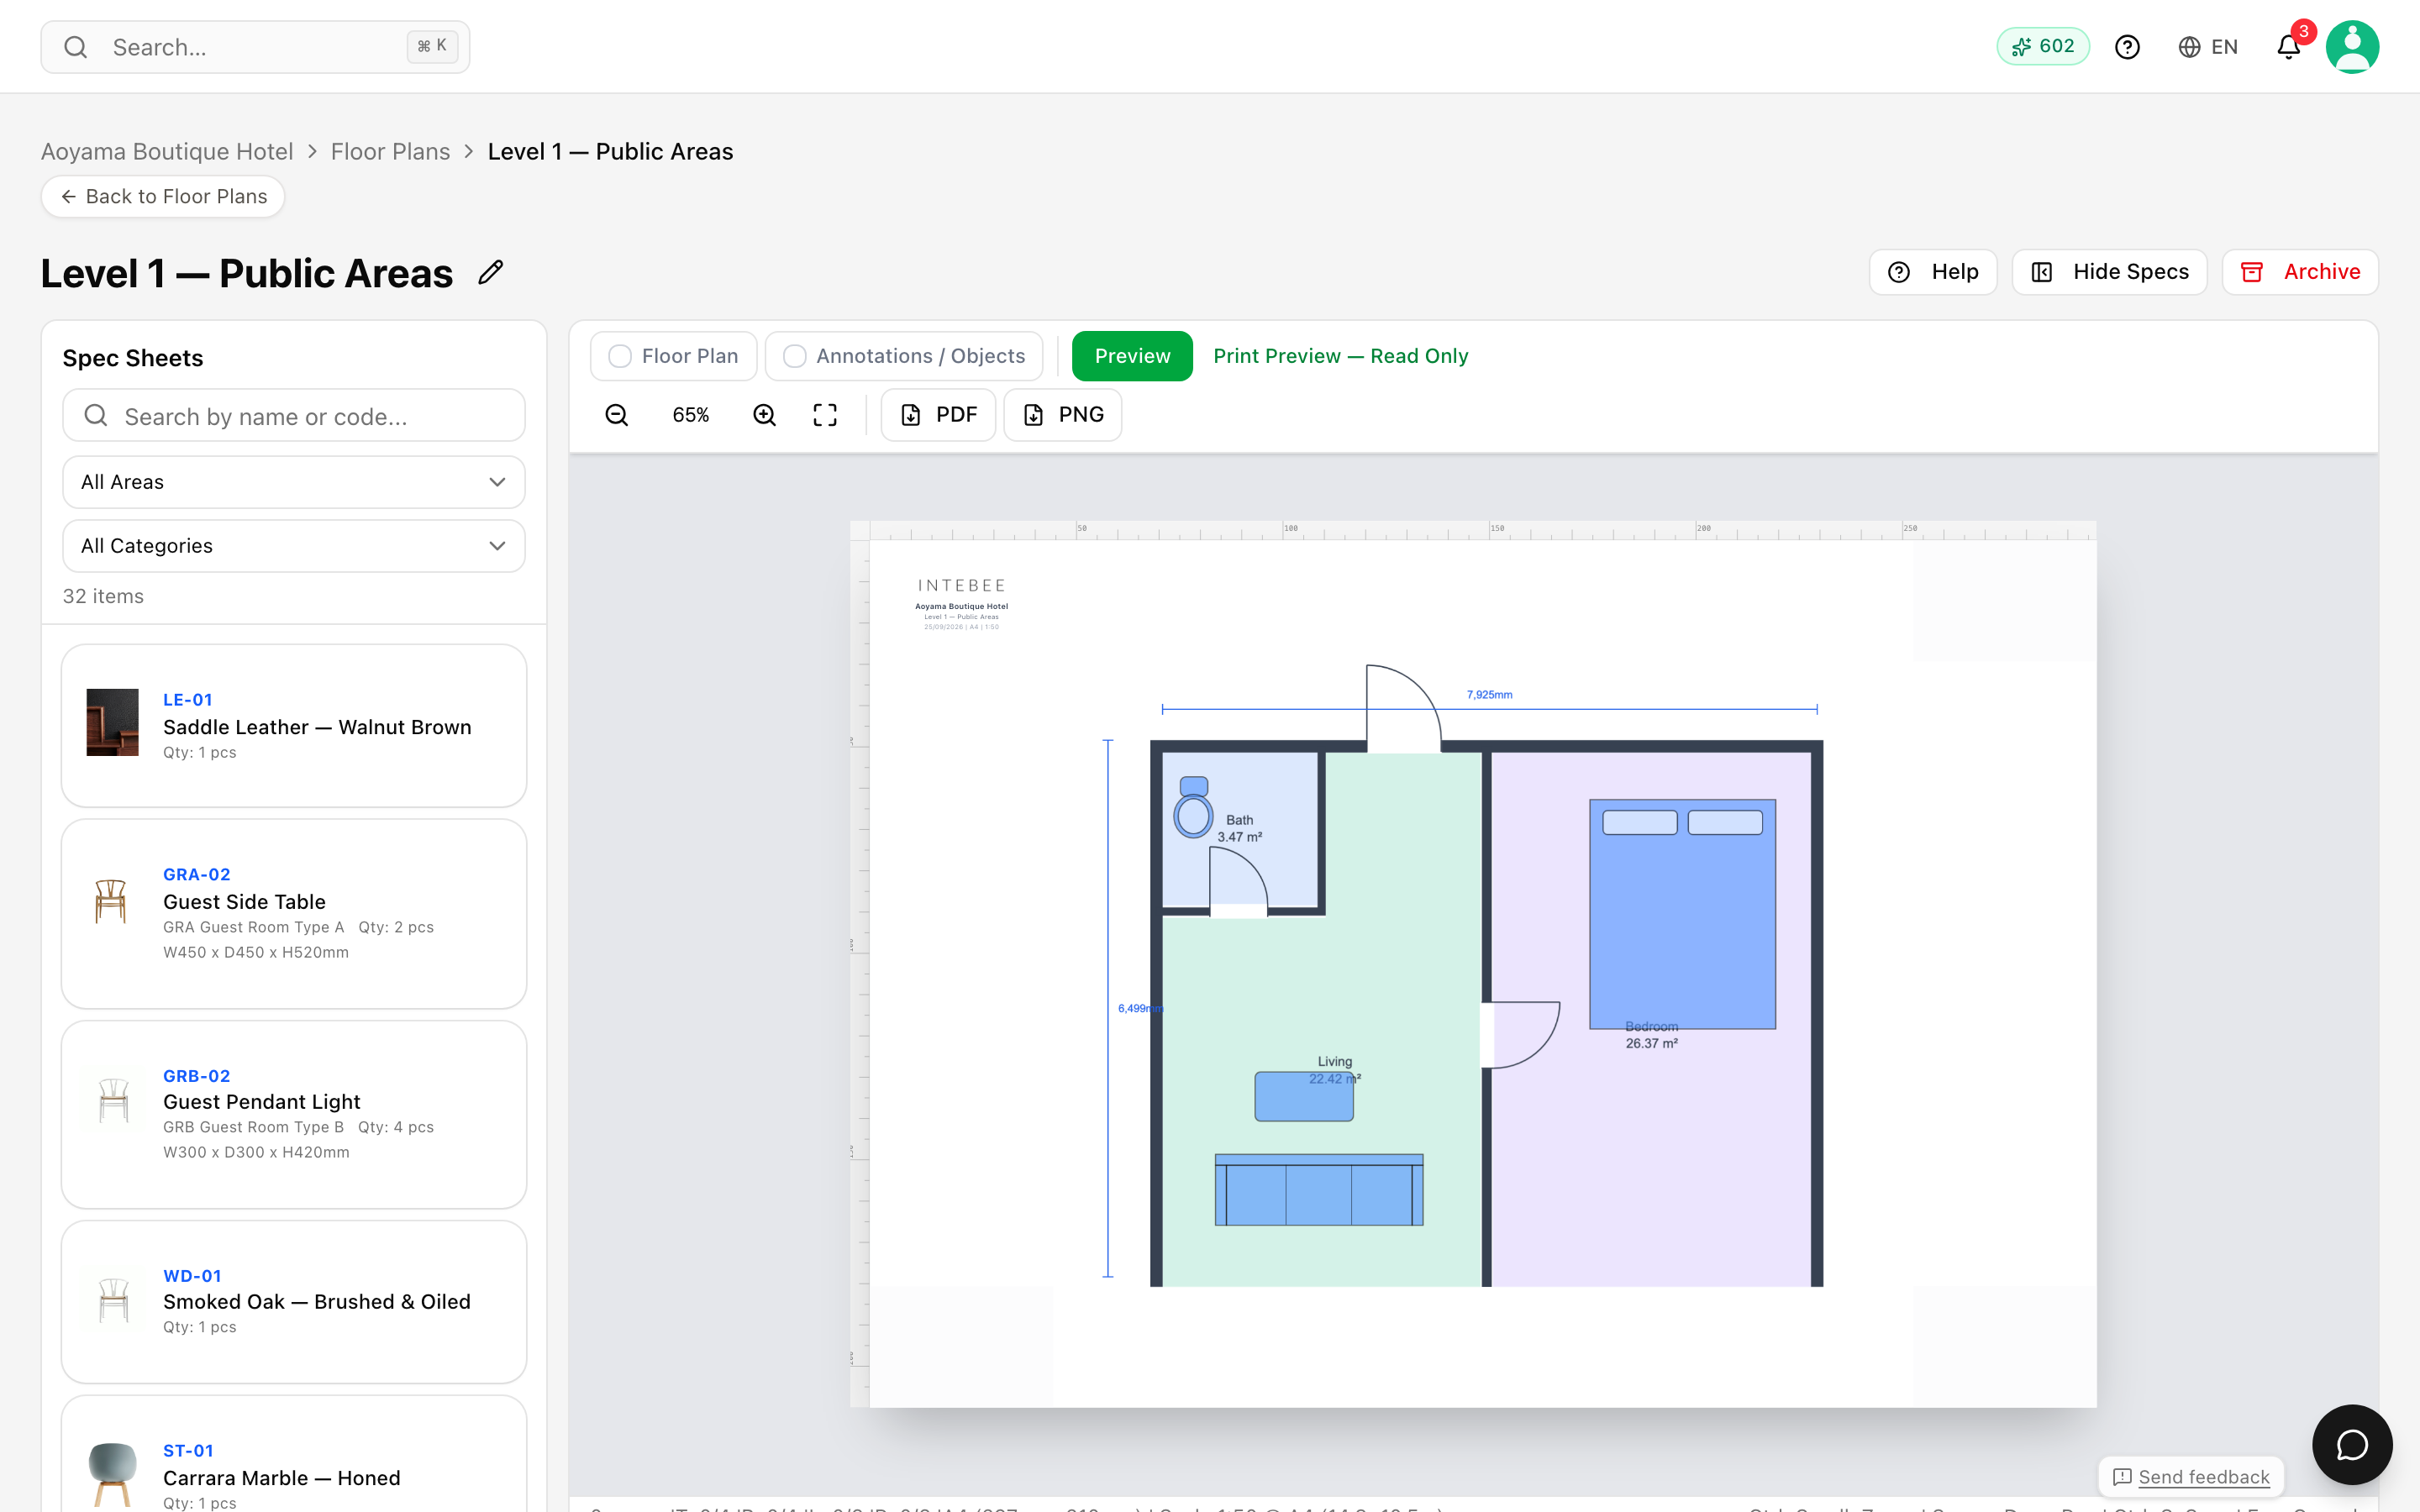Export the plan as PDF
Viewport: 2420px width, 1512px height.
pos(938,415)
